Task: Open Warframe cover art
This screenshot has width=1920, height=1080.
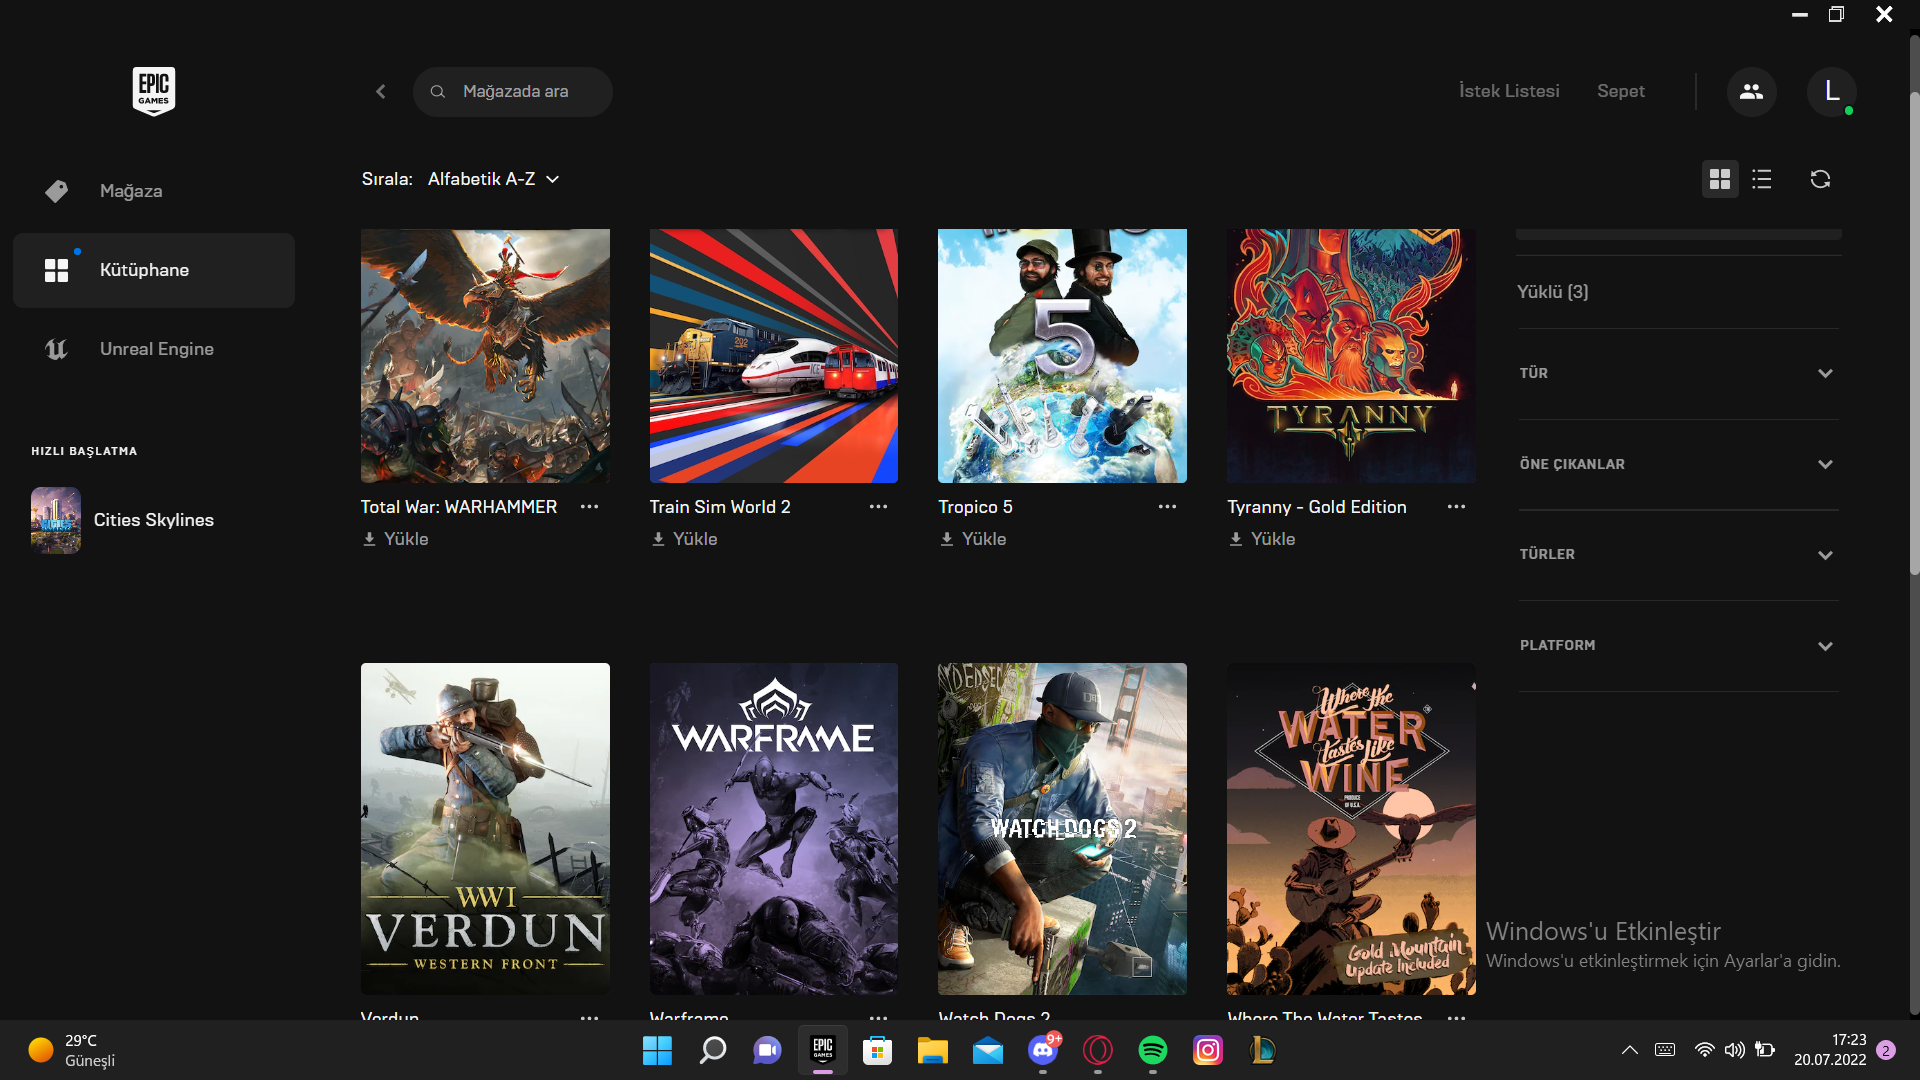Action: coord(774,829)
